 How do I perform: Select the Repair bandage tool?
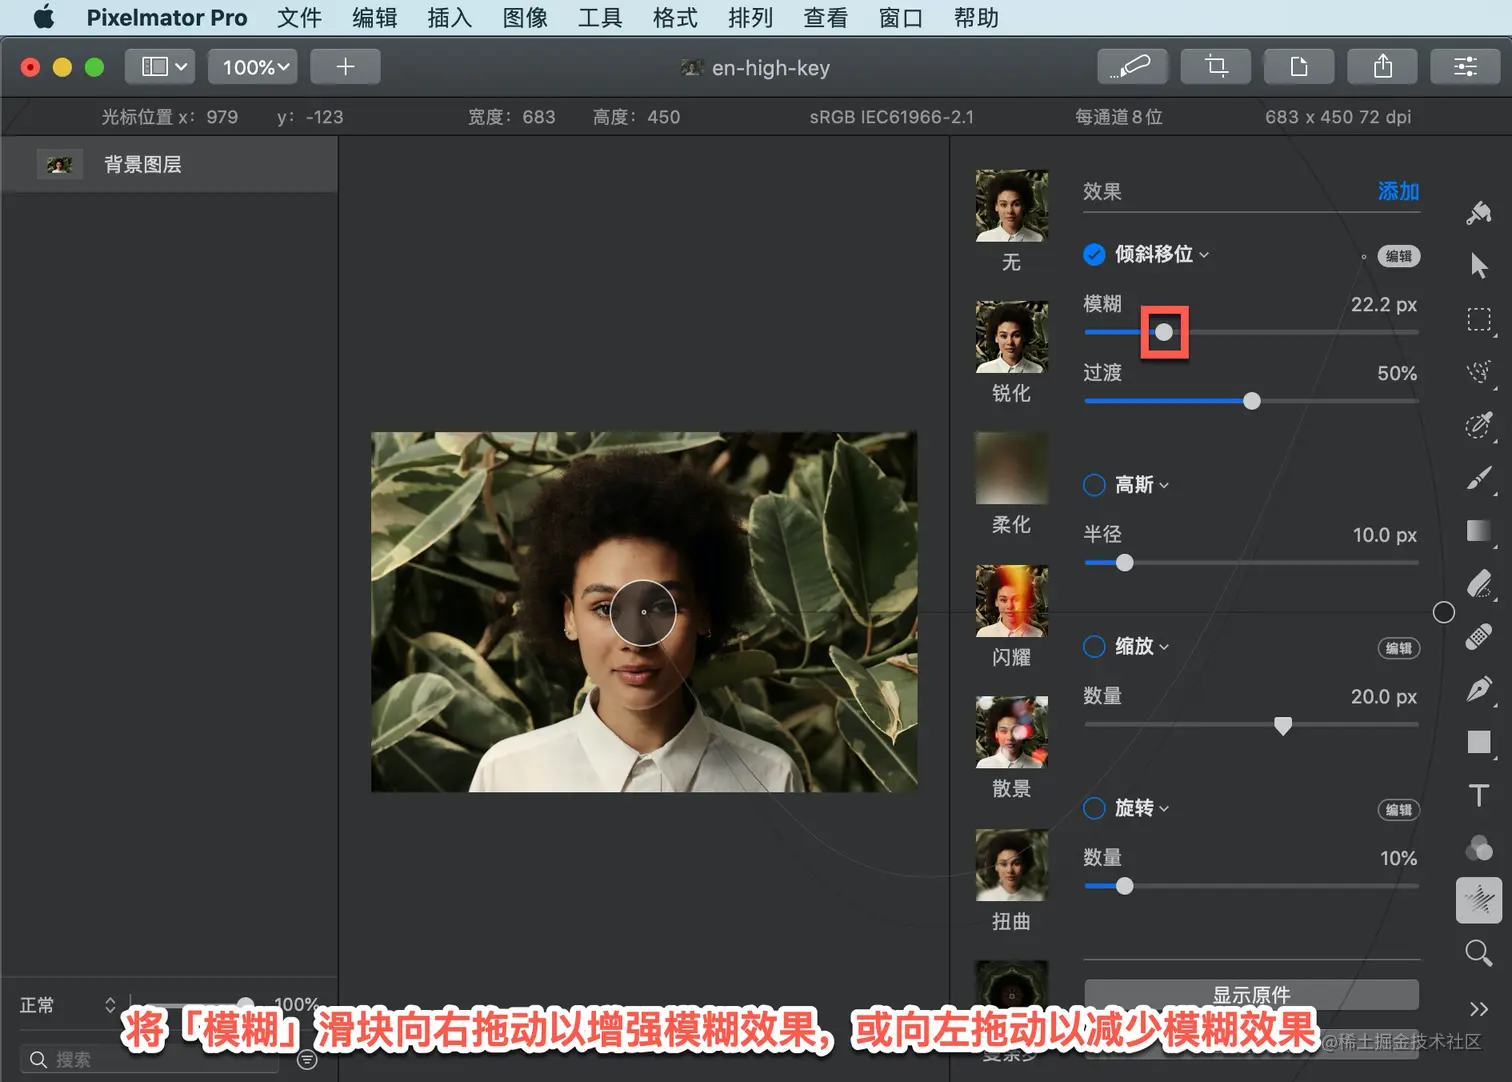click(x=1479, y=636)
